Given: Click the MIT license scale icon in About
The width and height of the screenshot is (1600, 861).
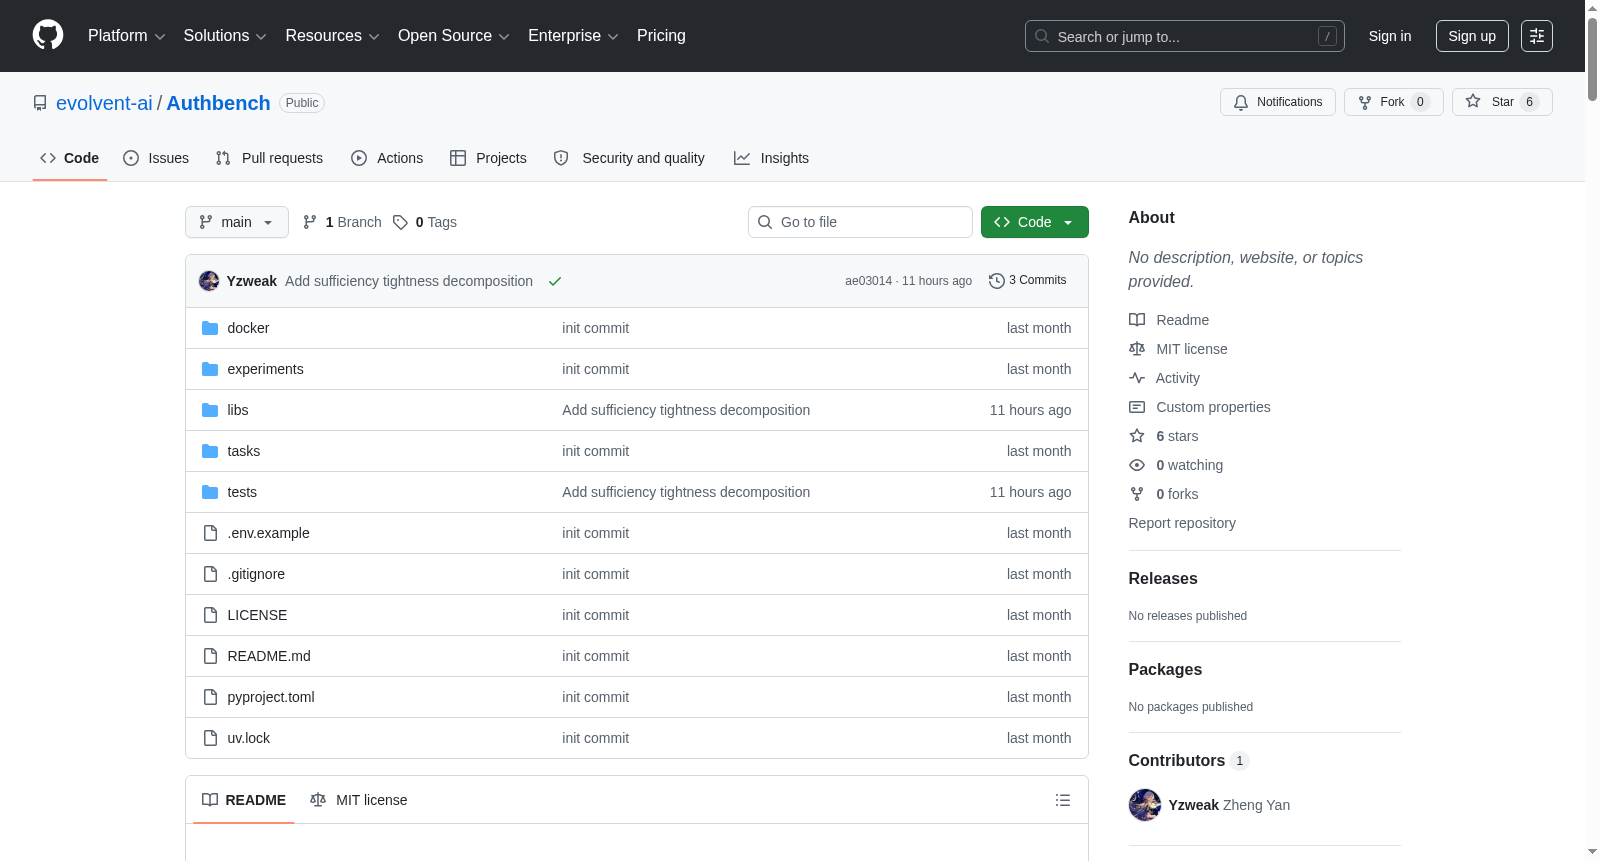Looking at the screenshot, I should point(1137,349).
